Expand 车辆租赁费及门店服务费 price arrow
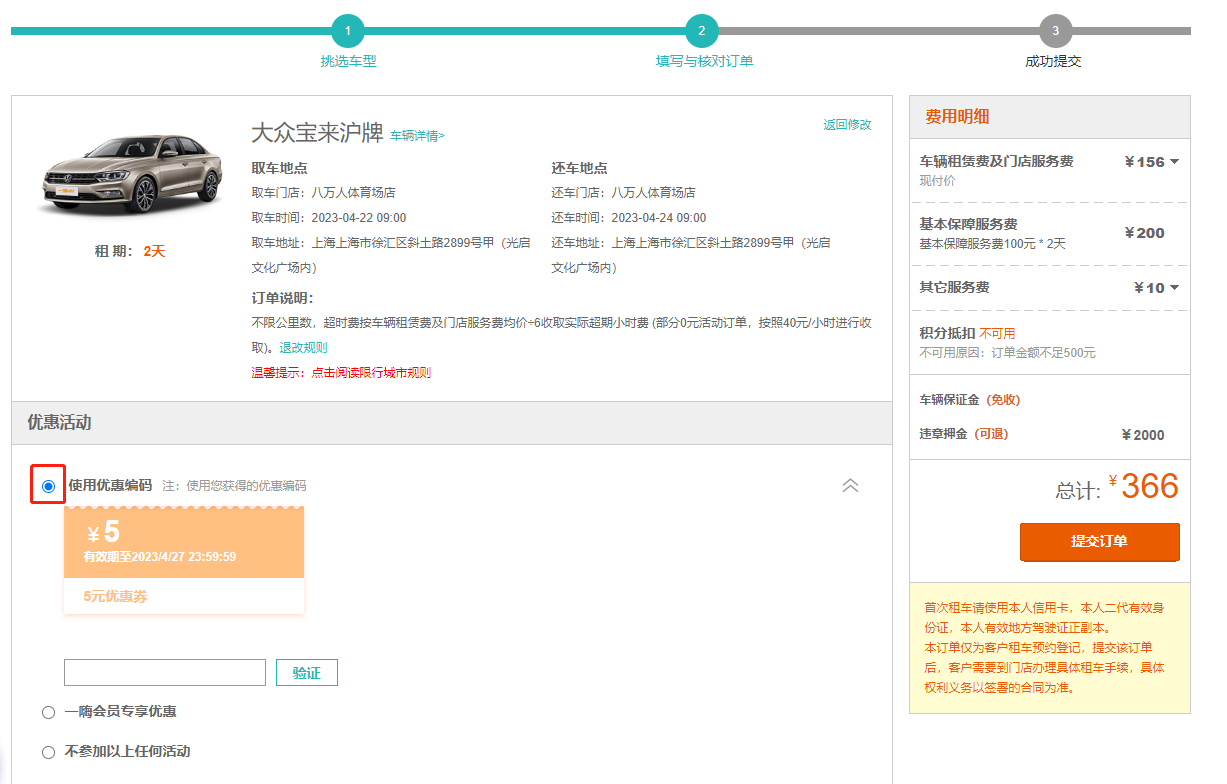Screen dimensions: 1227x784 point(1174,162)
